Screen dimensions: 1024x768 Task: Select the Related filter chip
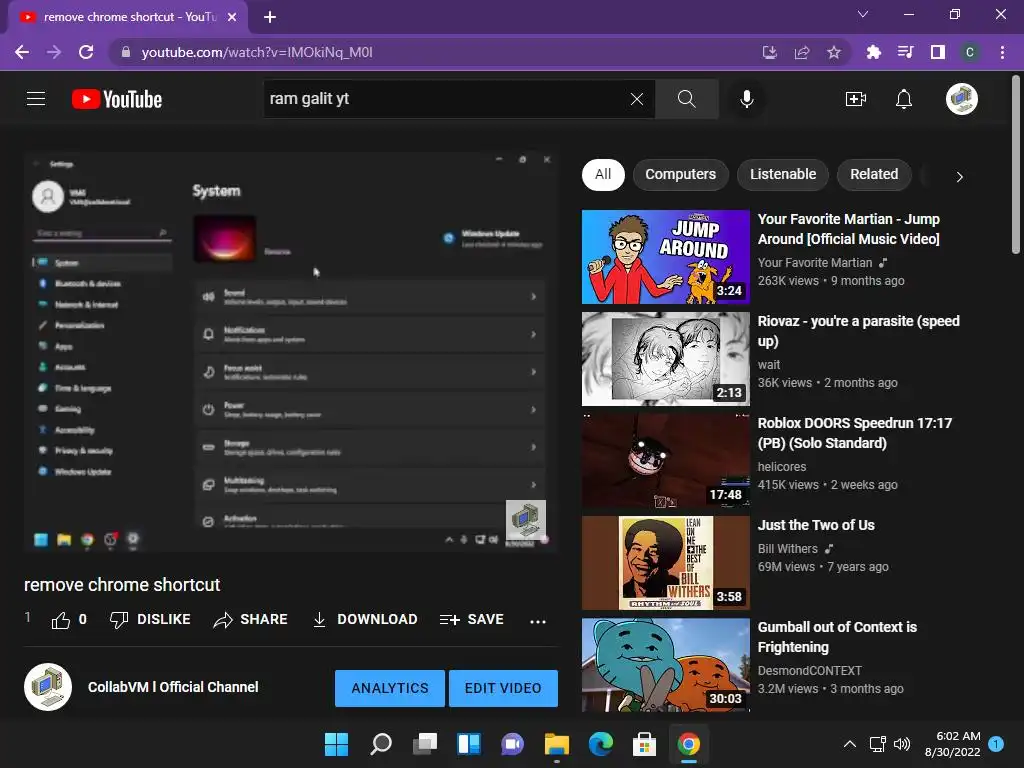874,174
